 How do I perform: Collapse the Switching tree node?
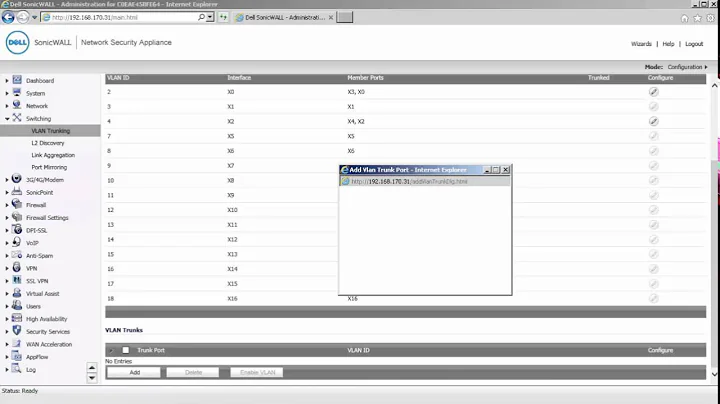pos(7,118)
